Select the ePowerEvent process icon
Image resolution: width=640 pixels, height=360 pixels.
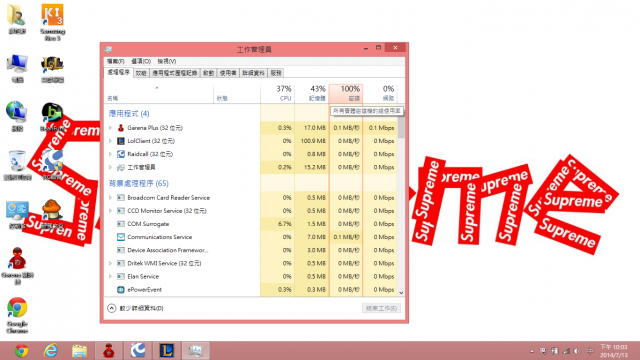[x=121, y=289]
